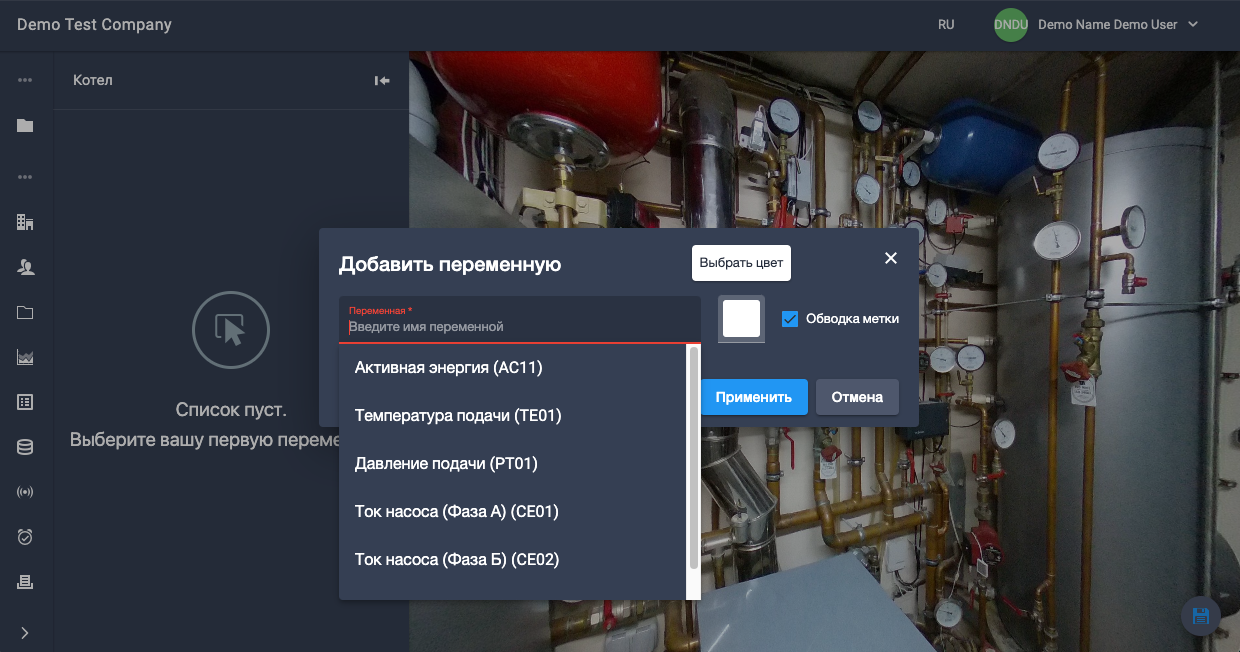Viewport: 1240px width, 652px height.
Task: Select Ток насоса (Фаза А) (CE01)
Action: tap(456, 512)
